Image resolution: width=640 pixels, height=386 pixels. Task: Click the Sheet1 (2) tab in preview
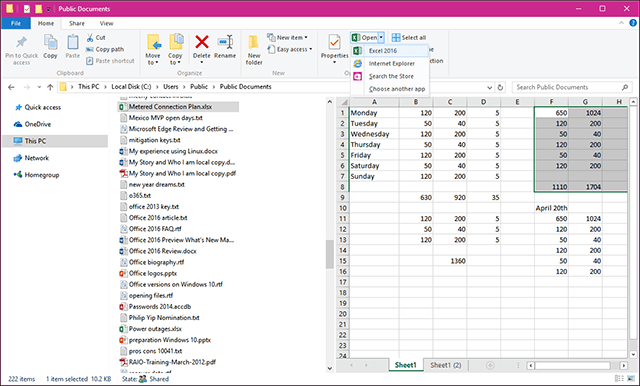click(446, 365)
